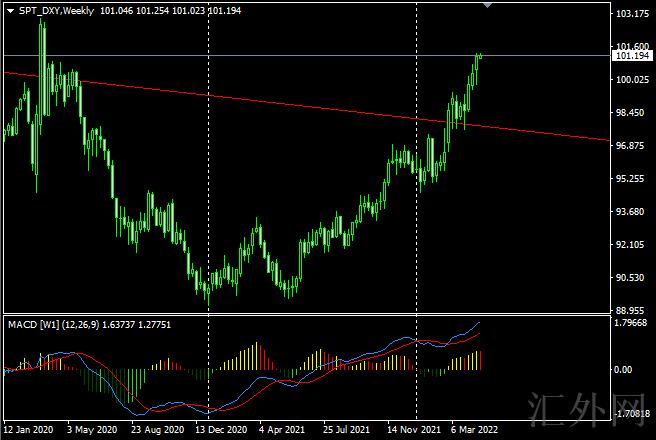
Task: Click the 13 Dec 2020 date label
Action: [x=221, y=431]
